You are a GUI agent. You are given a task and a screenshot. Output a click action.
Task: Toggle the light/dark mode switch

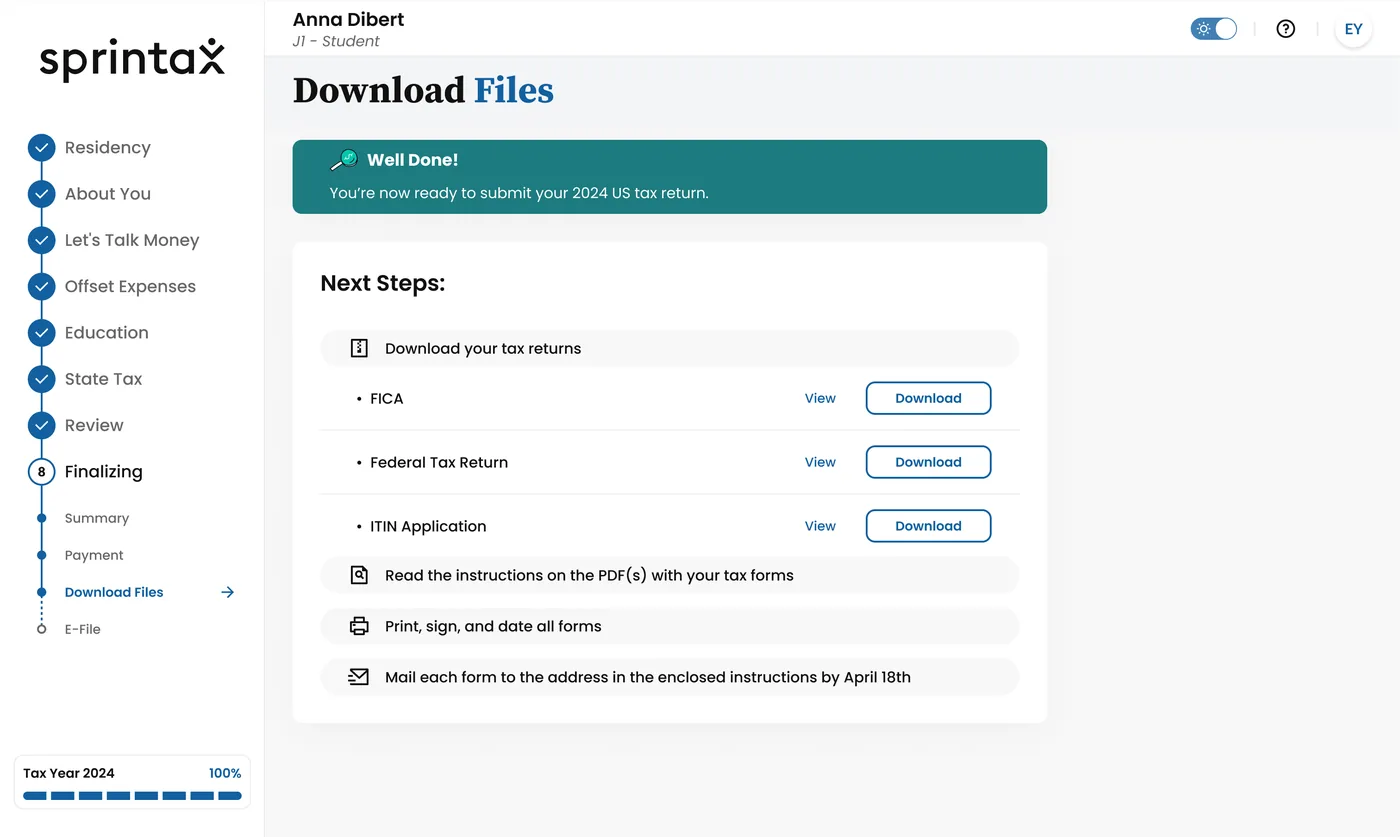tap(1213, 29)
